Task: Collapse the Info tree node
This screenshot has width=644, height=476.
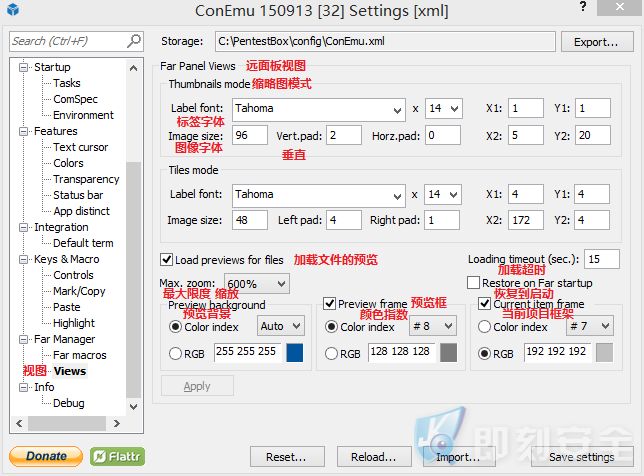Action: click(24, 387)
